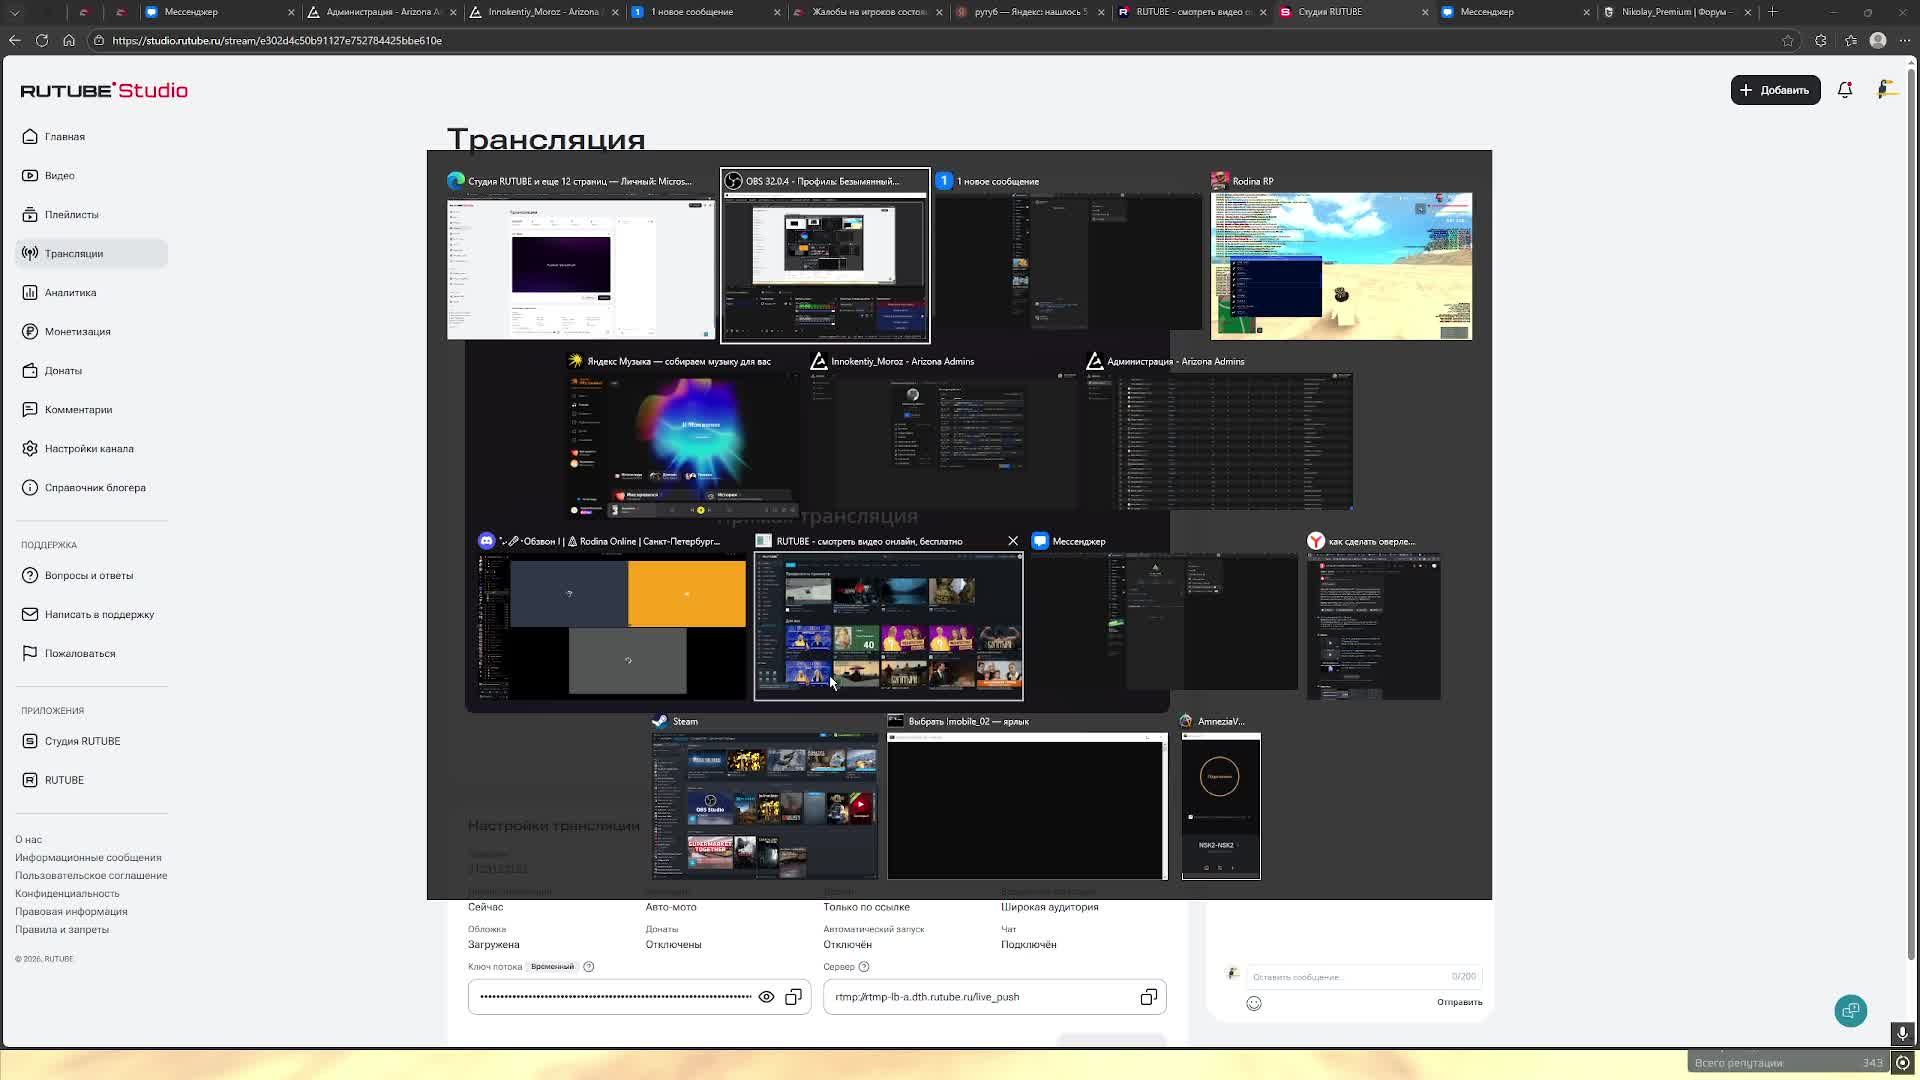1920x1080 pixels.
Task: Open the user avatar account menu
Action: tap(1886, 90)
